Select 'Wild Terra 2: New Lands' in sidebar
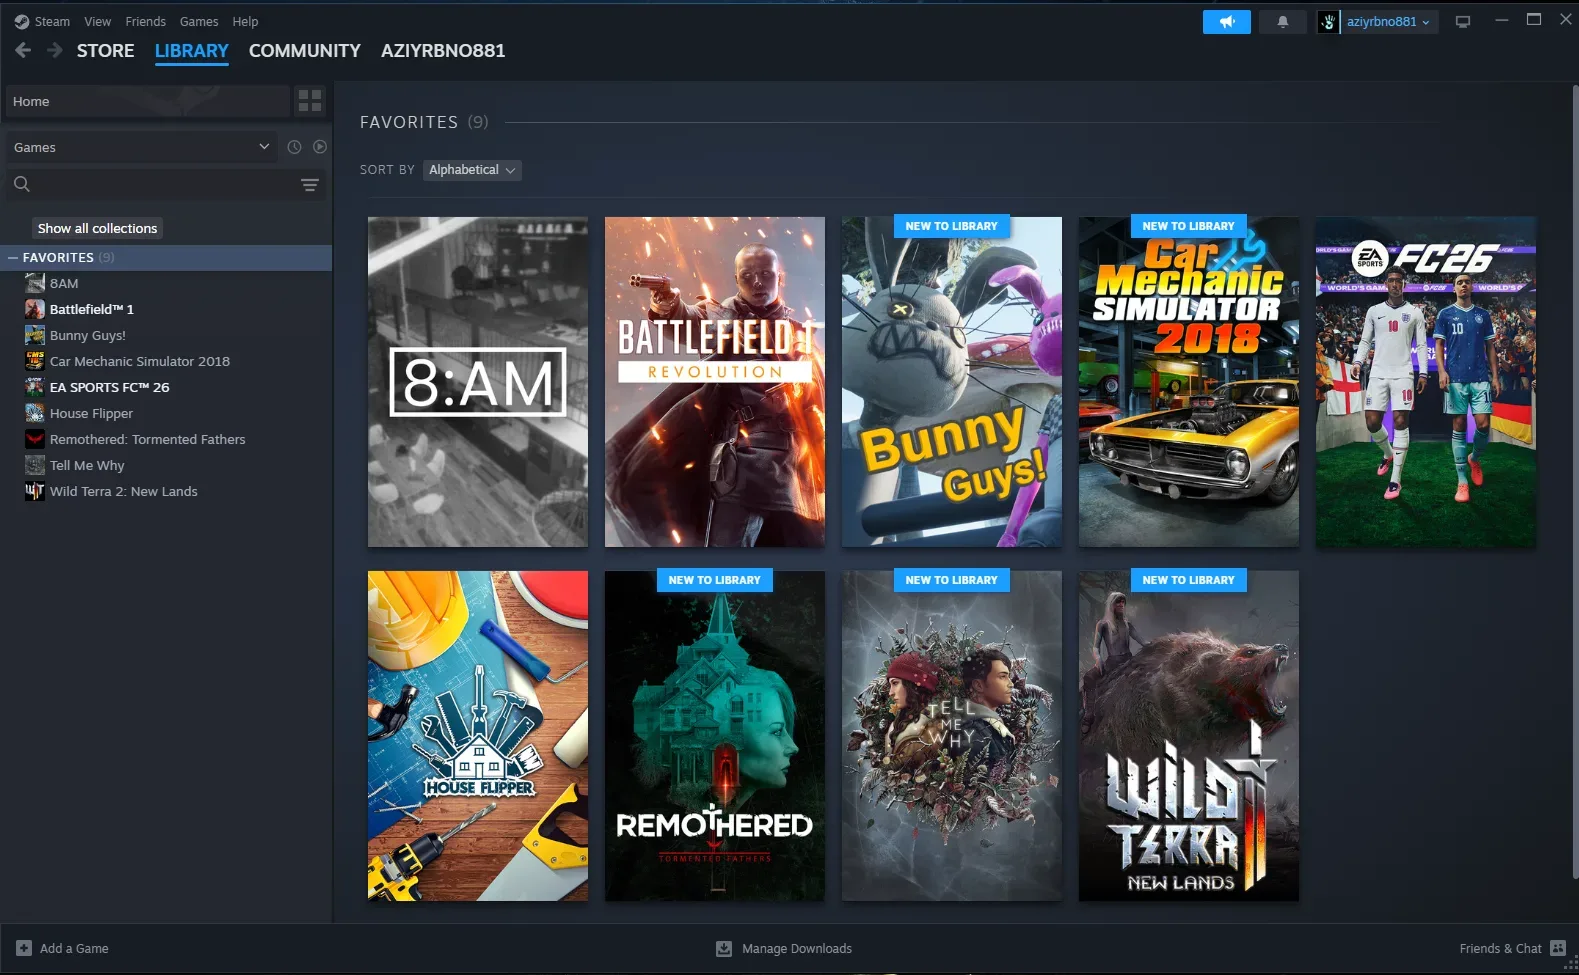The width and height of the screenshot is (1579, 975). coord(124,491)
